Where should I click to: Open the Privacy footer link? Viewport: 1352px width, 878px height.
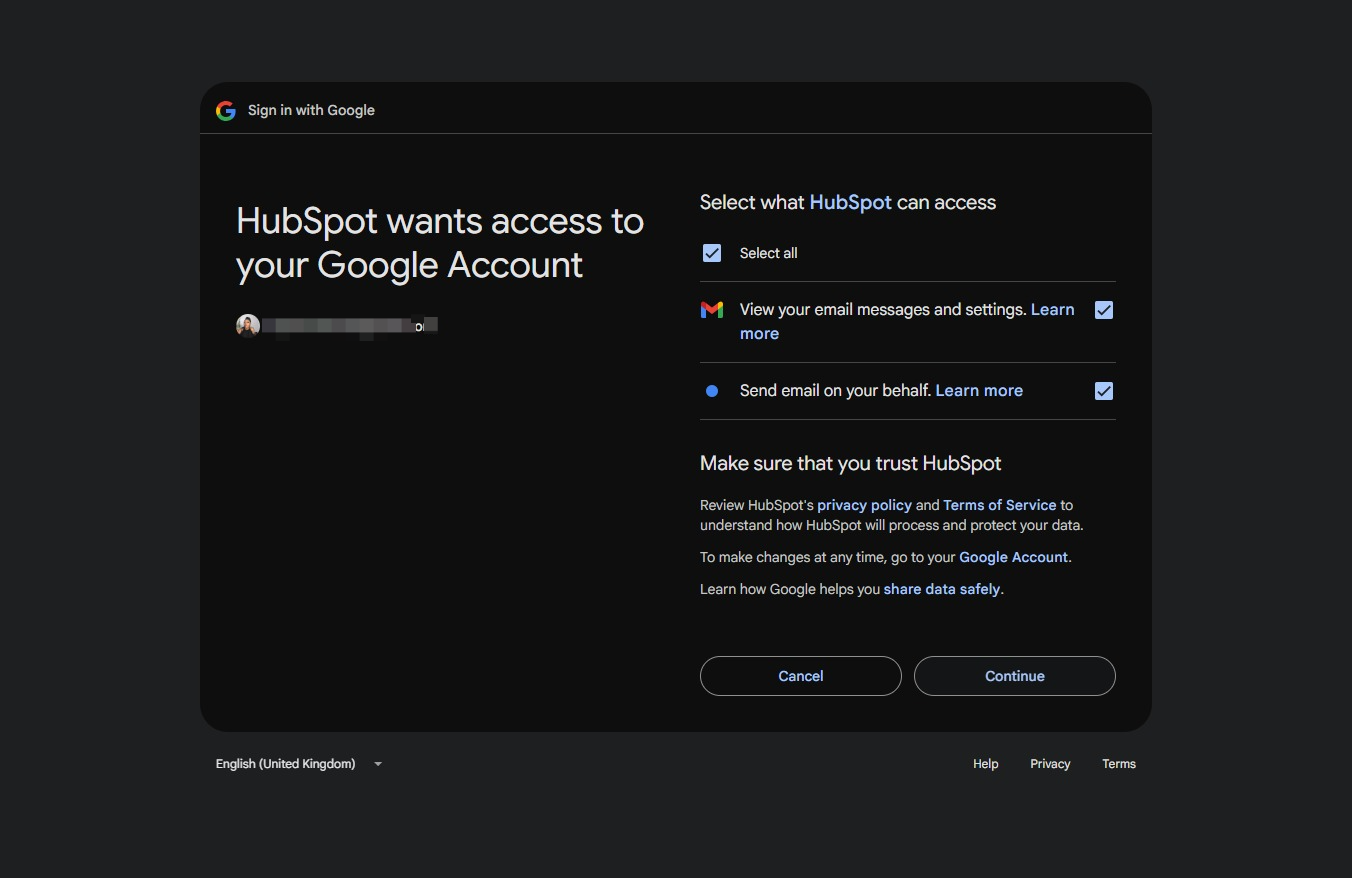point(1050,764)
